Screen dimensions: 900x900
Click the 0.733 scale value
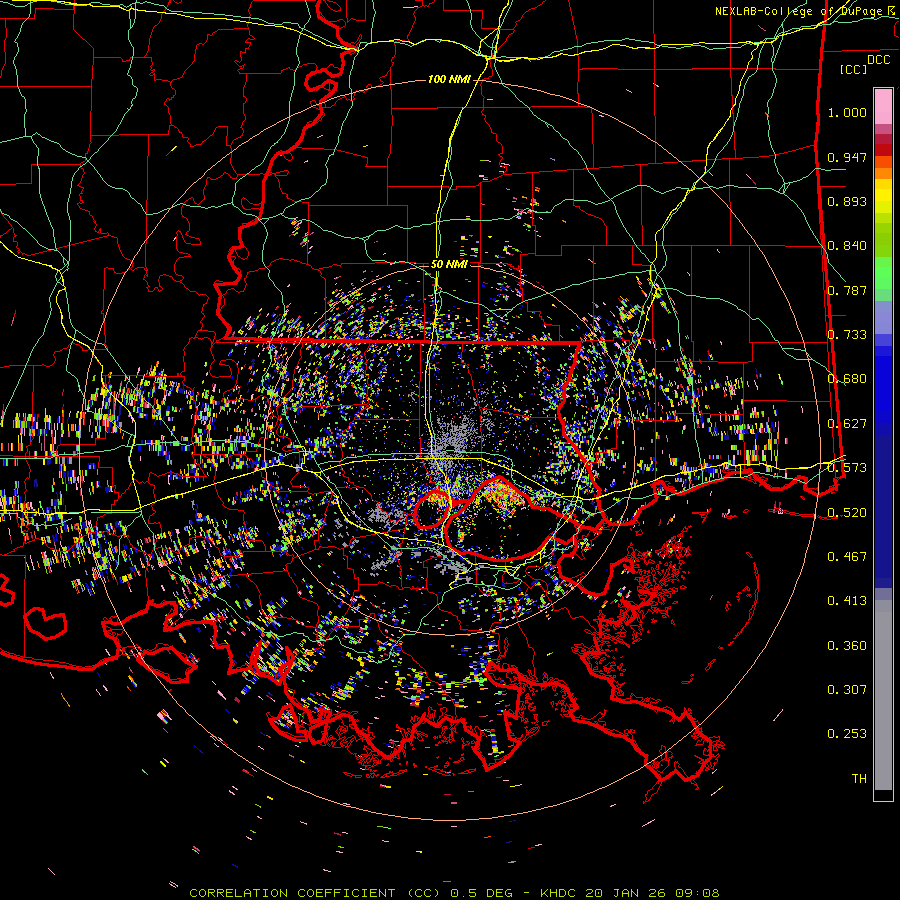[x=847, y=335]
